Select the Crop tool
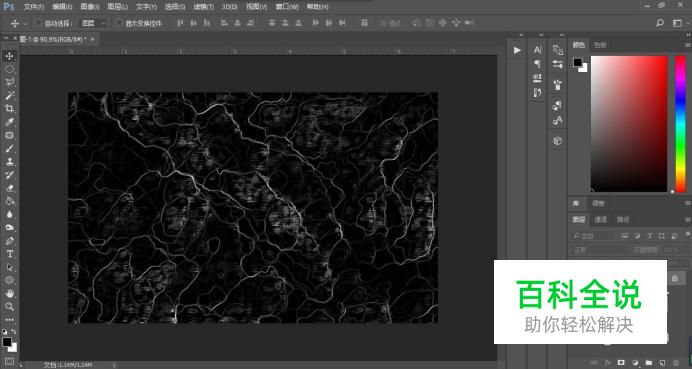Viewport: 692px width, 369px height. coord(10,109)
